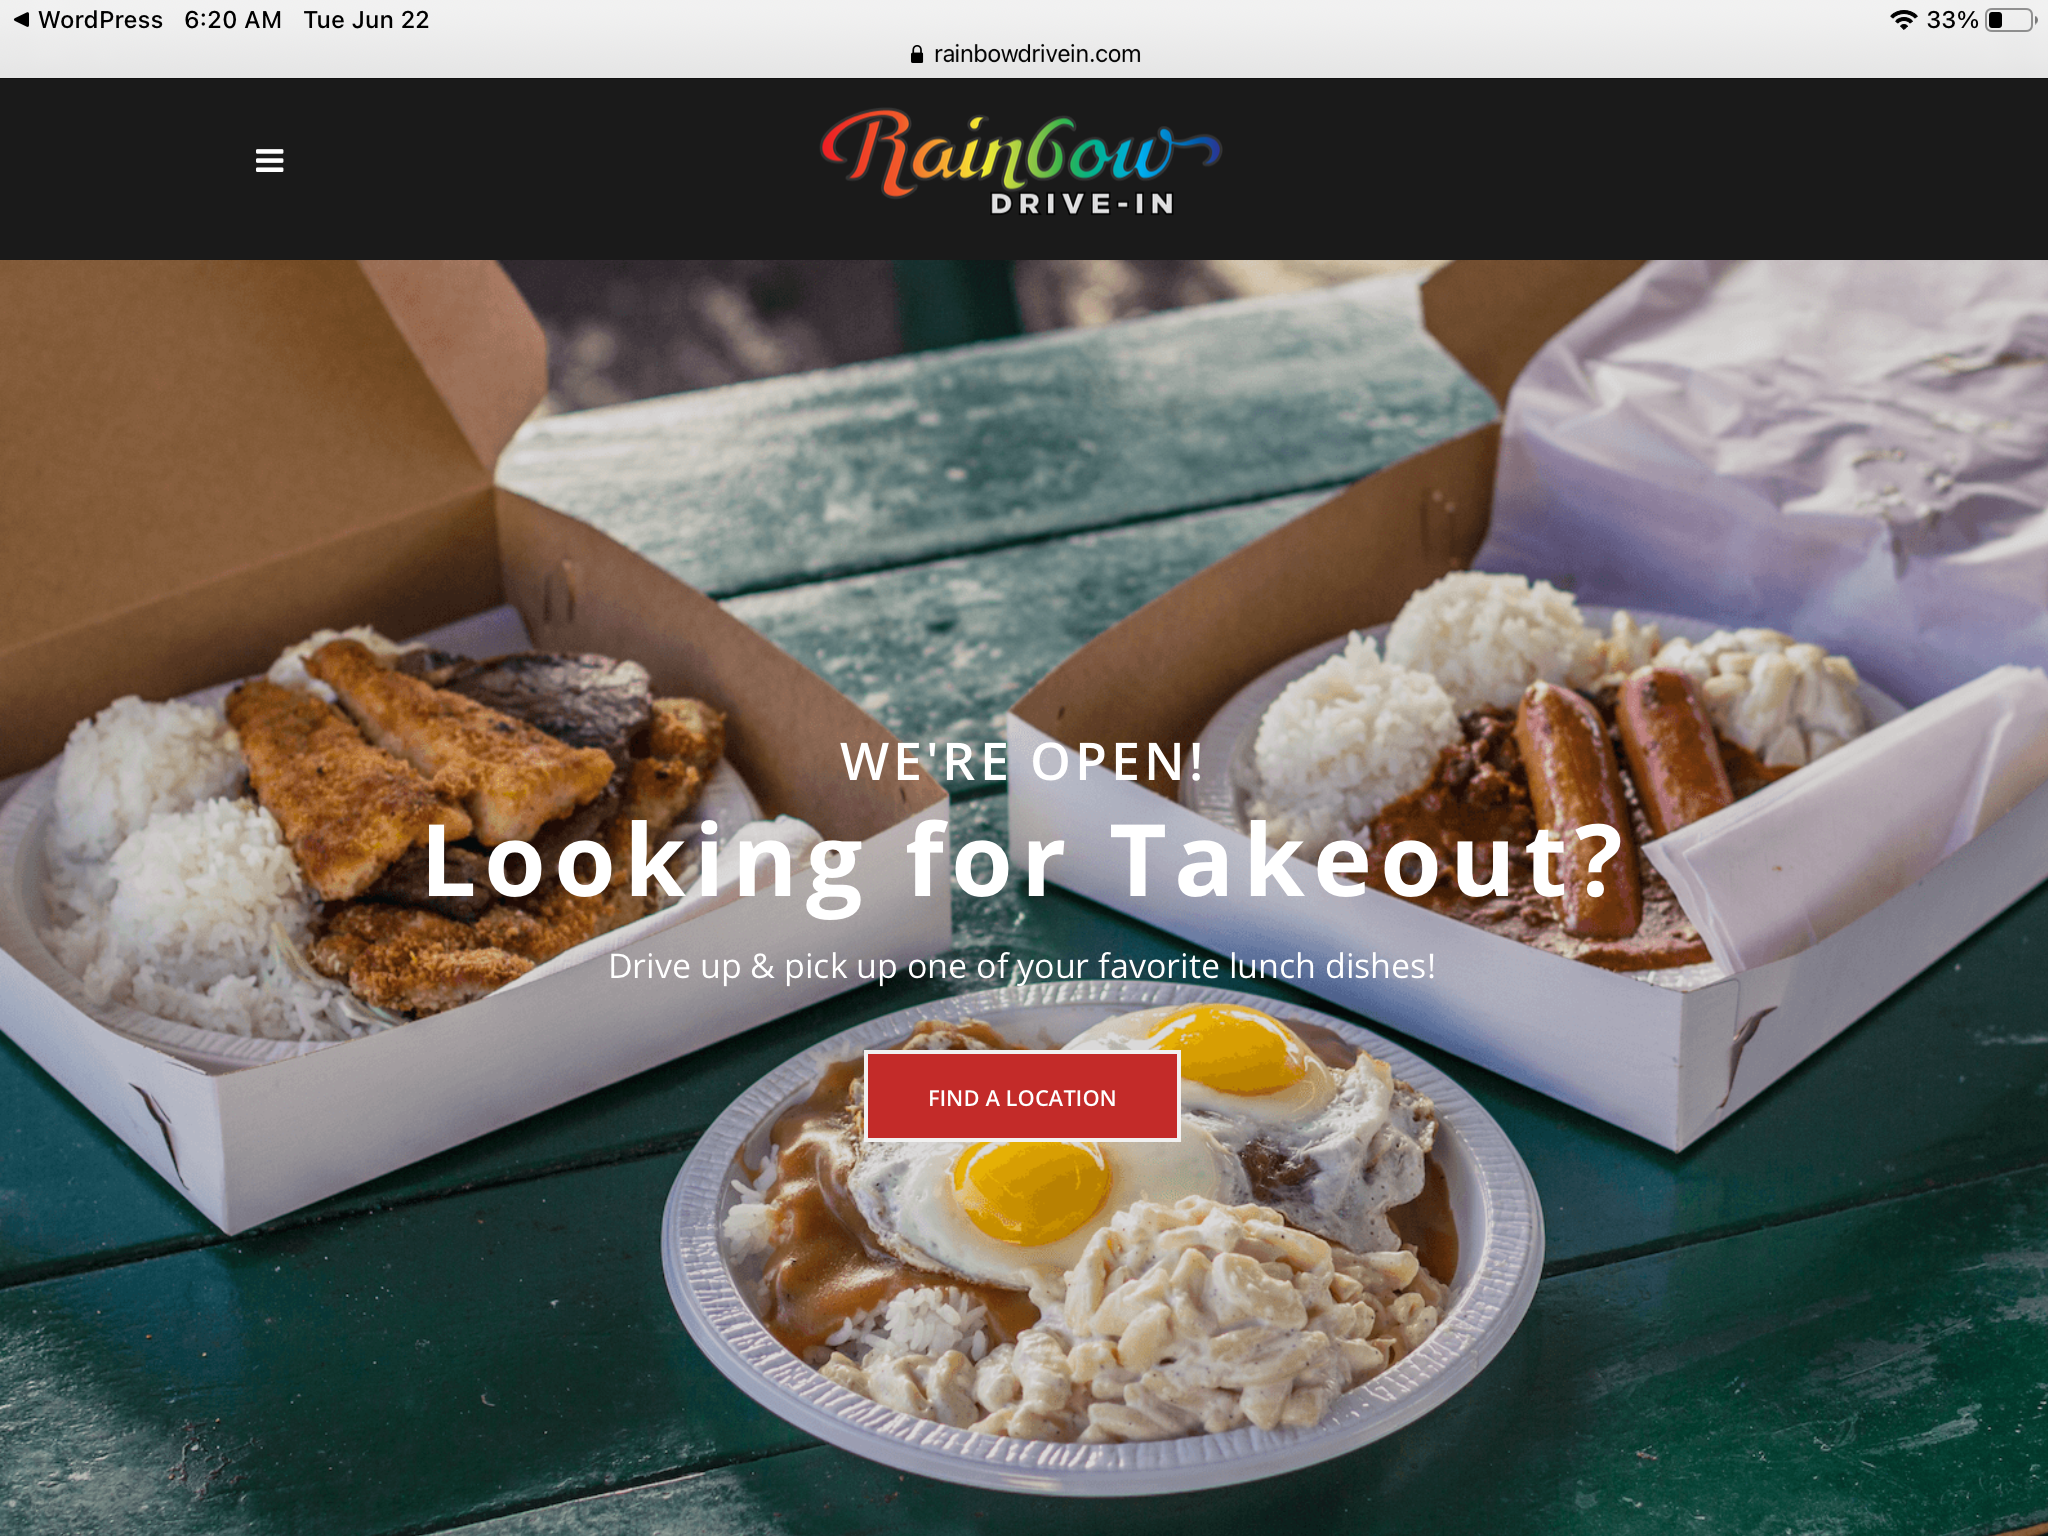Tap the Wi-Fi status icon
Screen dimensions: 2048x1536
coord(1903,20)
